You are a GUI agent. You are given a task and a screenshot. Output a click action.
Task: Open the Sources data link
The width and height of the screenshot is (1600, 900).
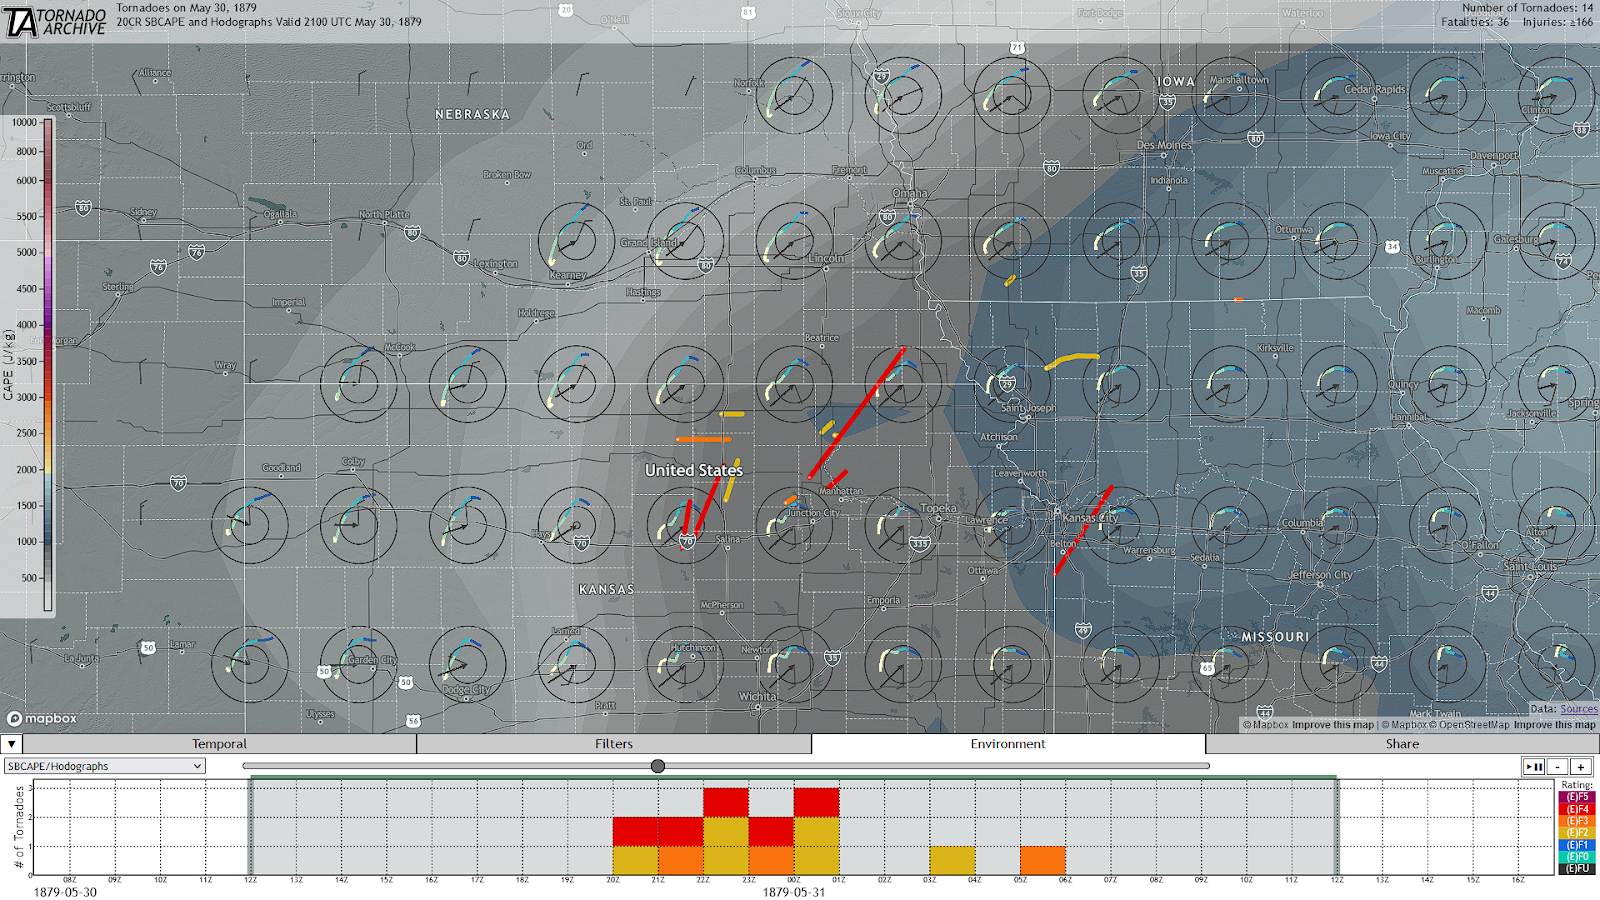(x=1579, y=709)
